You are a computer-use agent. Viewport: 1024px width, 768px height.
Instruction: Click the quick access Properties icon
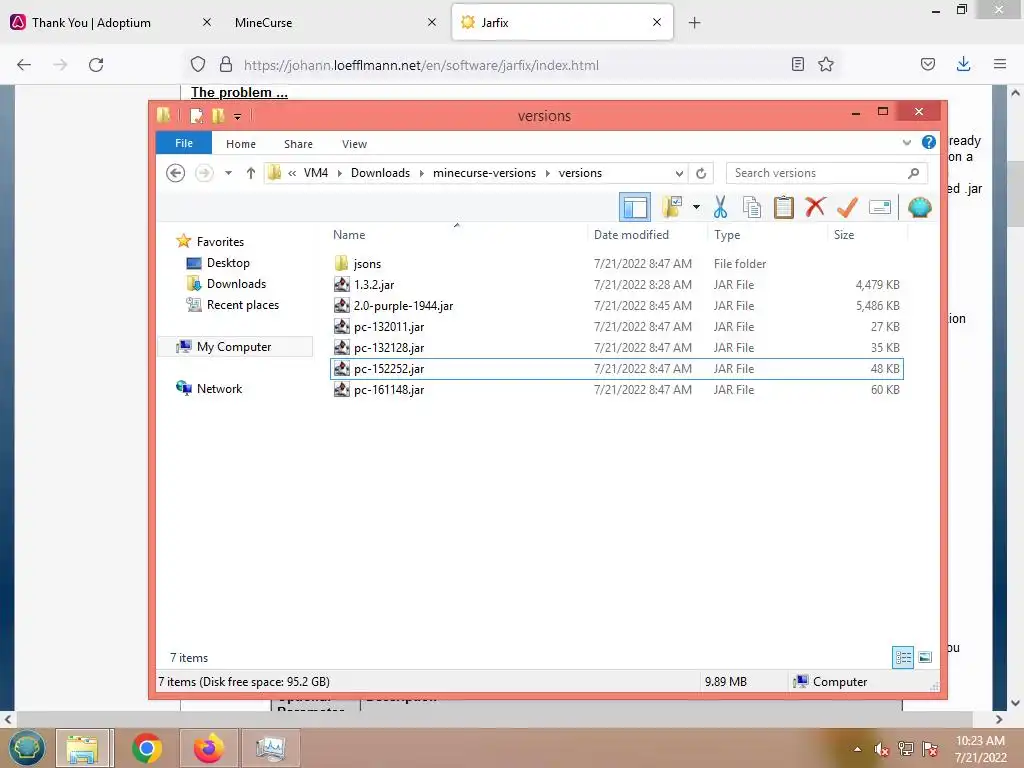click(x=196, y=116)
